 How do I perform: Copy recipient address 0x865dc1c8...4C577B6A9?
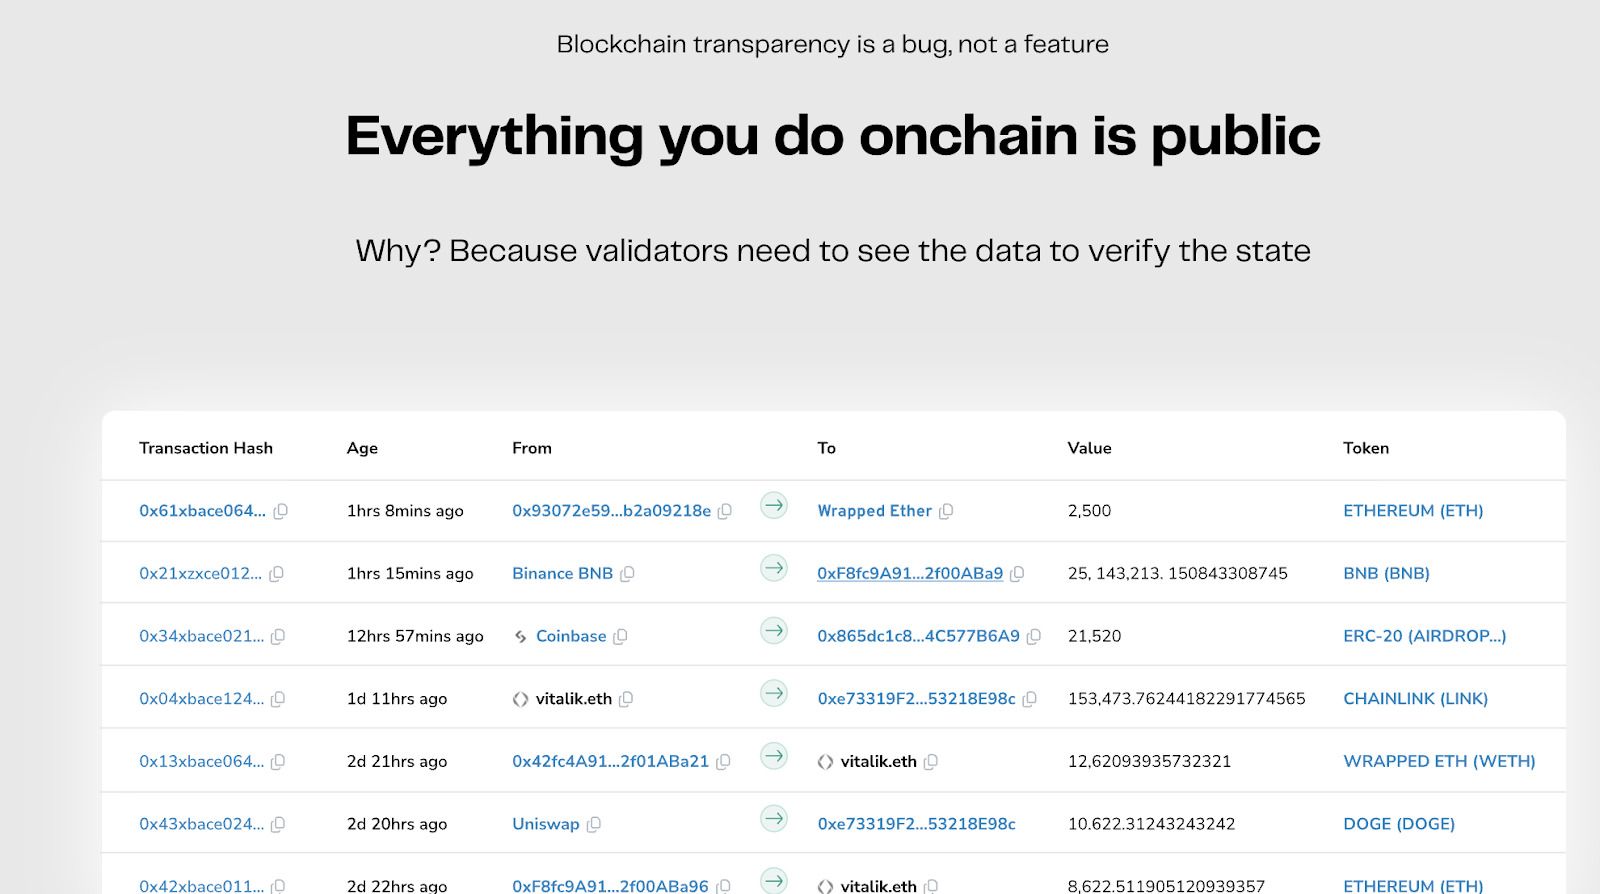1034,636
